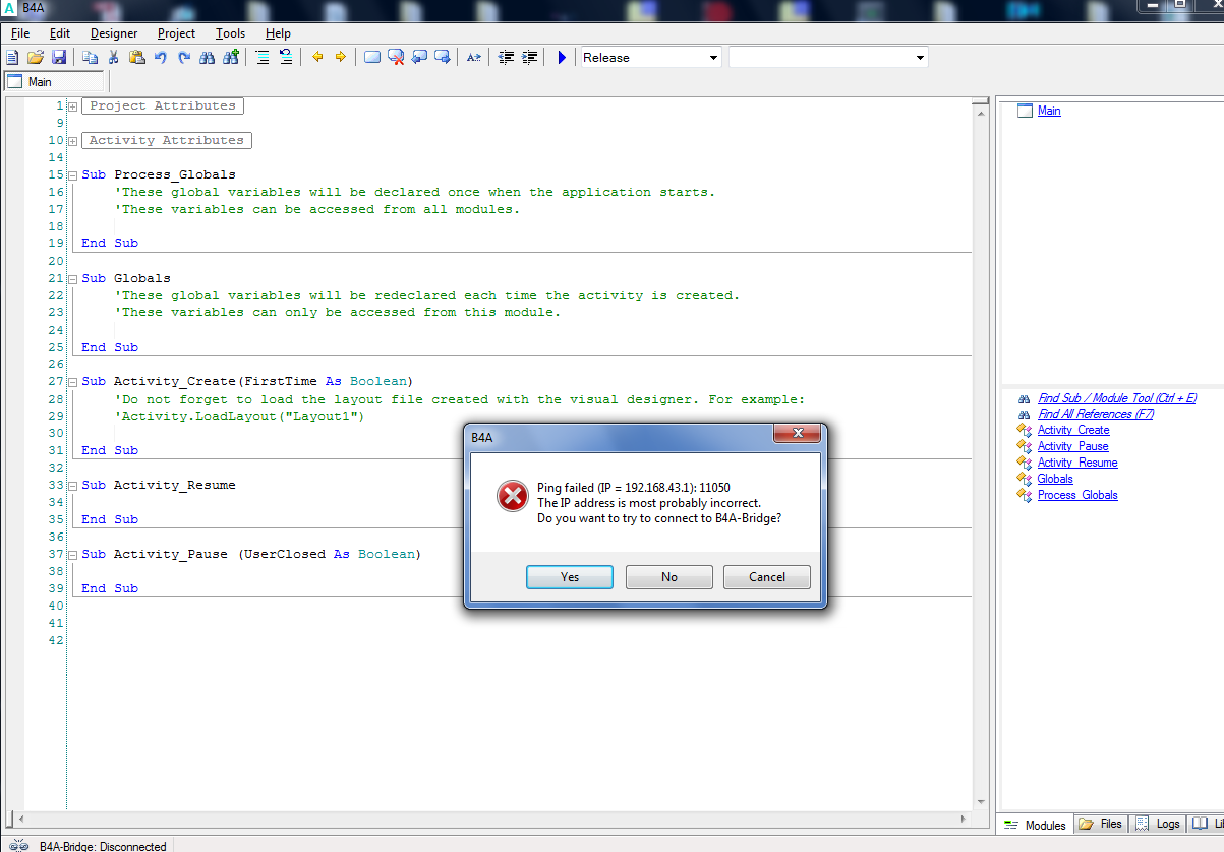Redo edit with toolbar arrow
Image resolution: width=1224 pixels, height=852 pixels.
tap(184, 58)
